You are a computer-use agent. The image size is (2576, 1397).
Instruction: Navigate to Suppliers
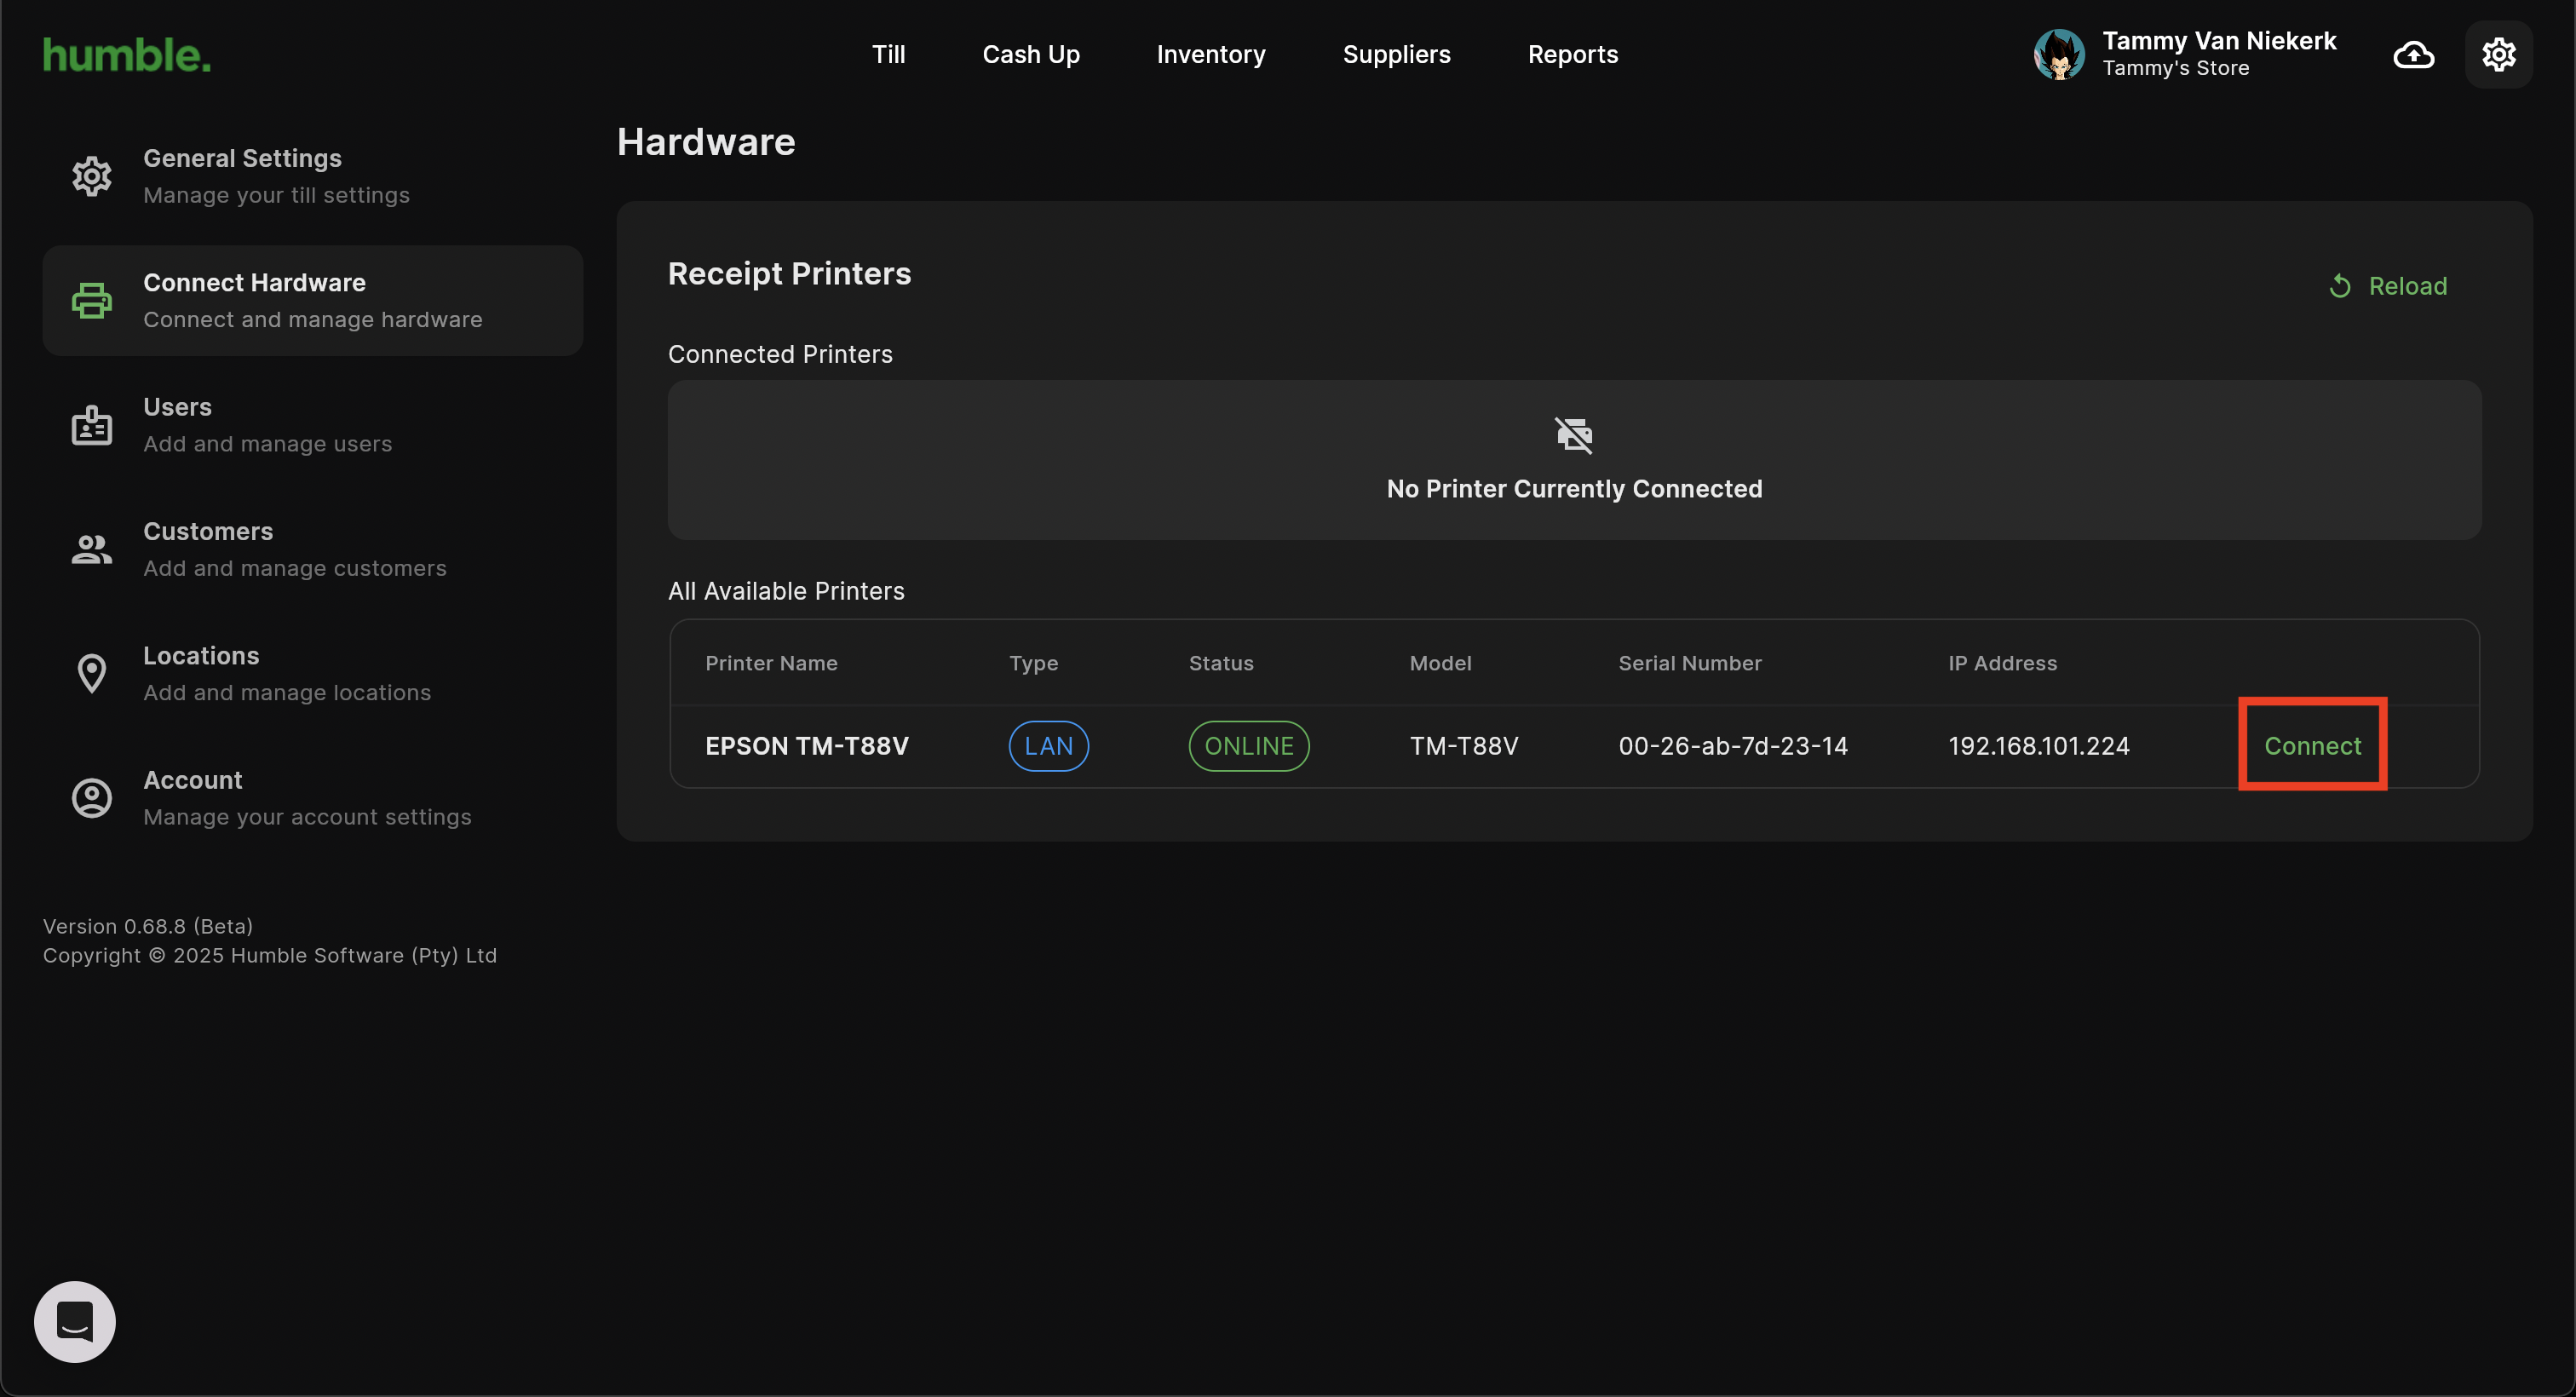(1396, 54)
